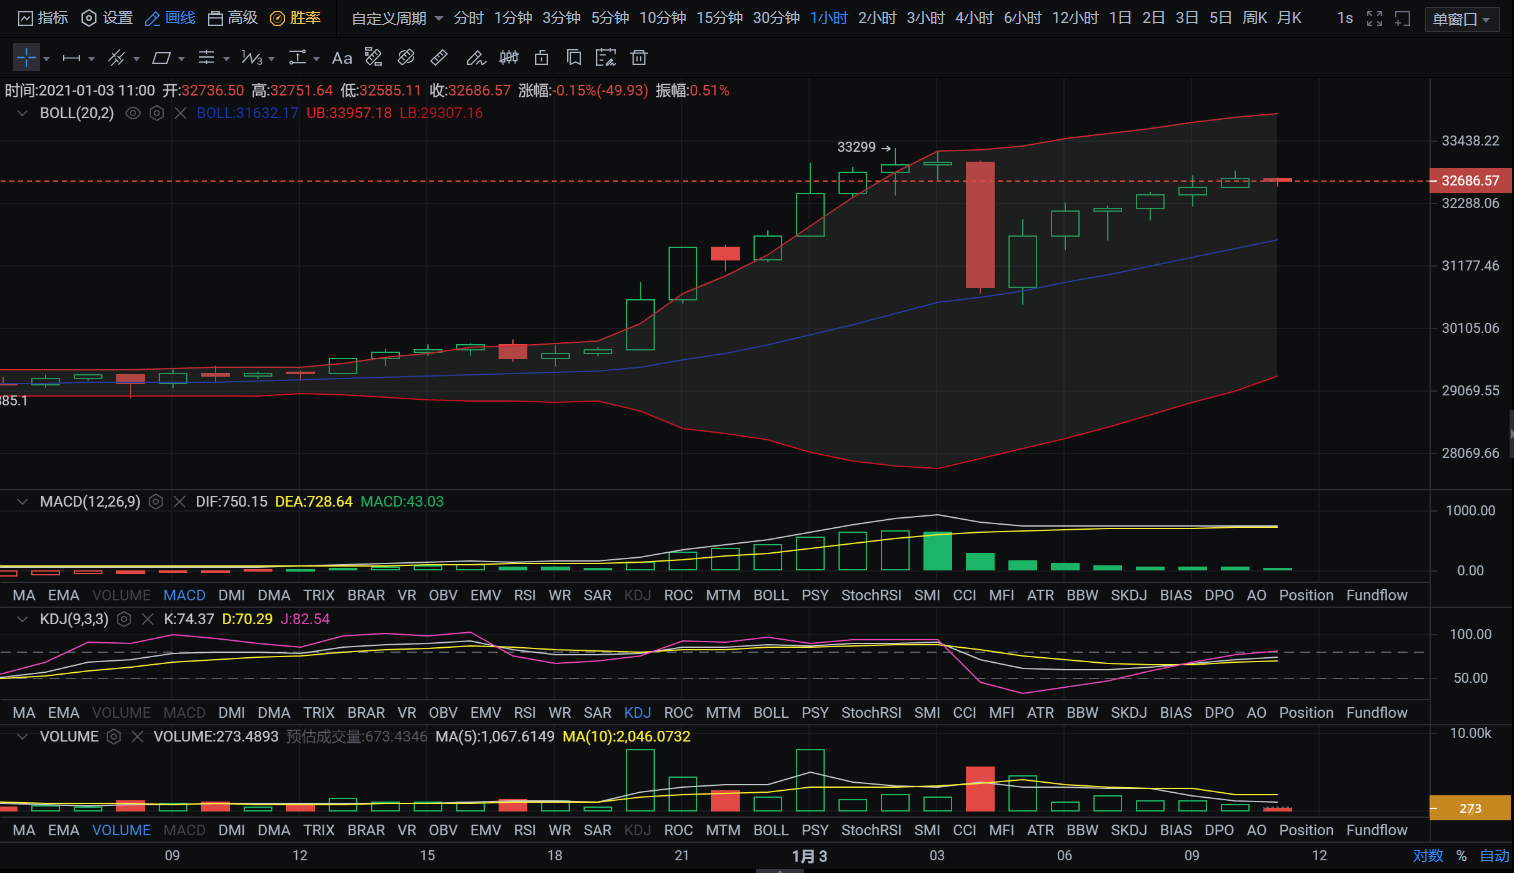Toggle 自动 auto scale mode

tap(1494, 855)
